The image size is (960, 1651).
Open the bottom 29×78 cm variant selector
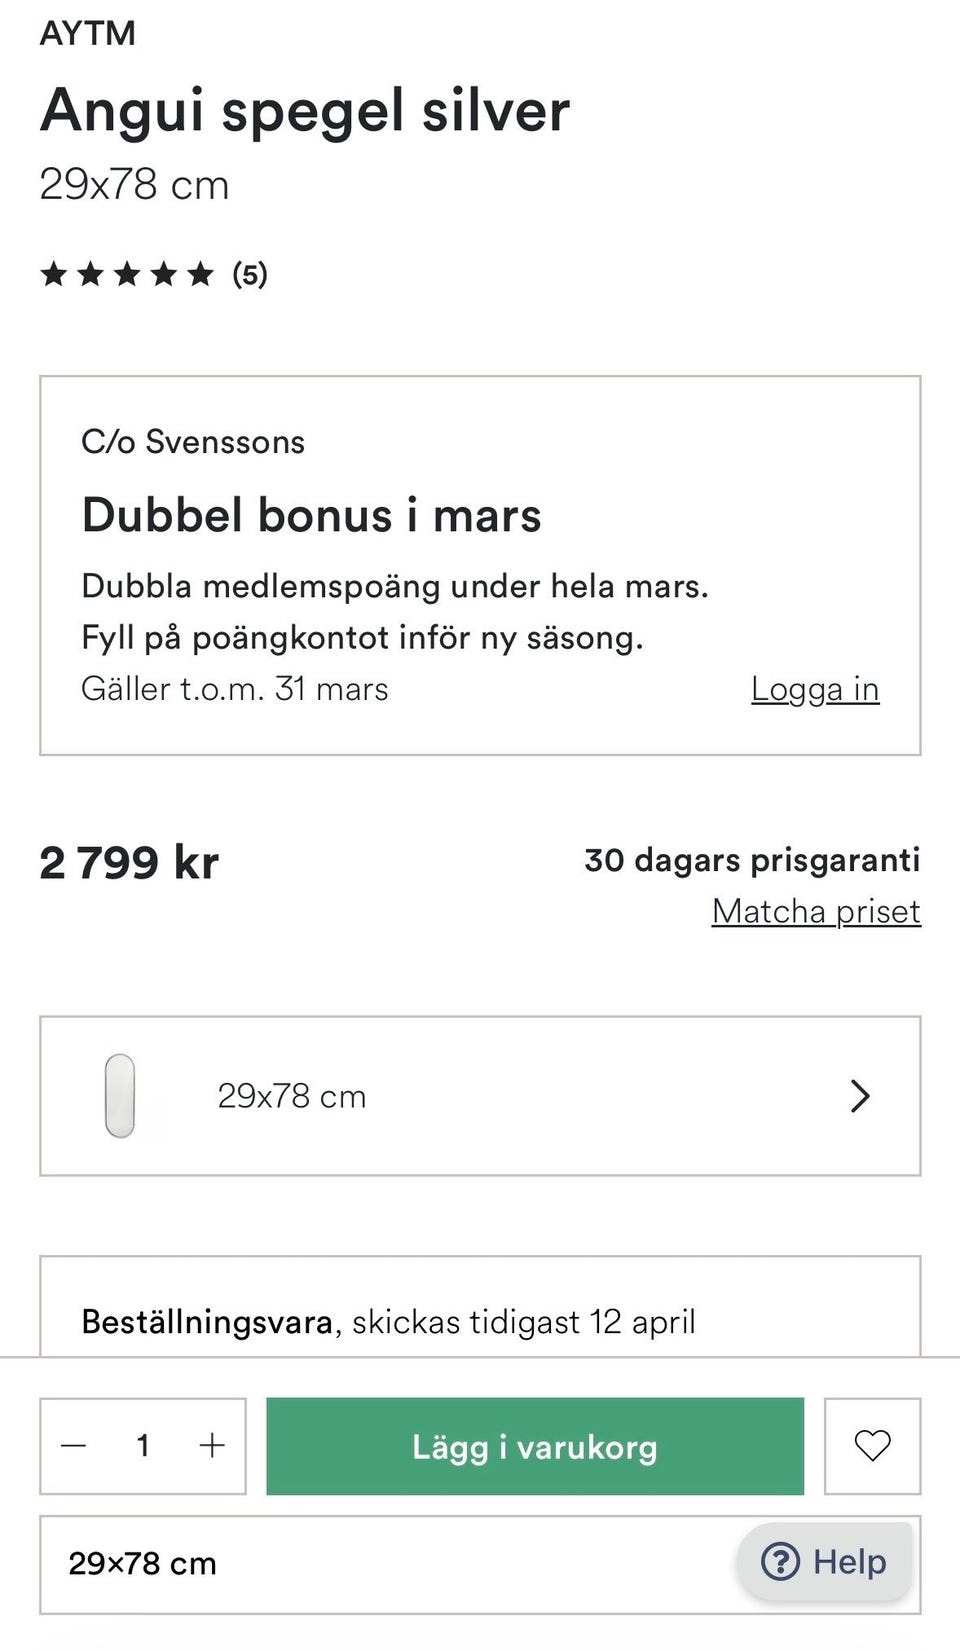pyautogui.click(x=380, y=1564)
